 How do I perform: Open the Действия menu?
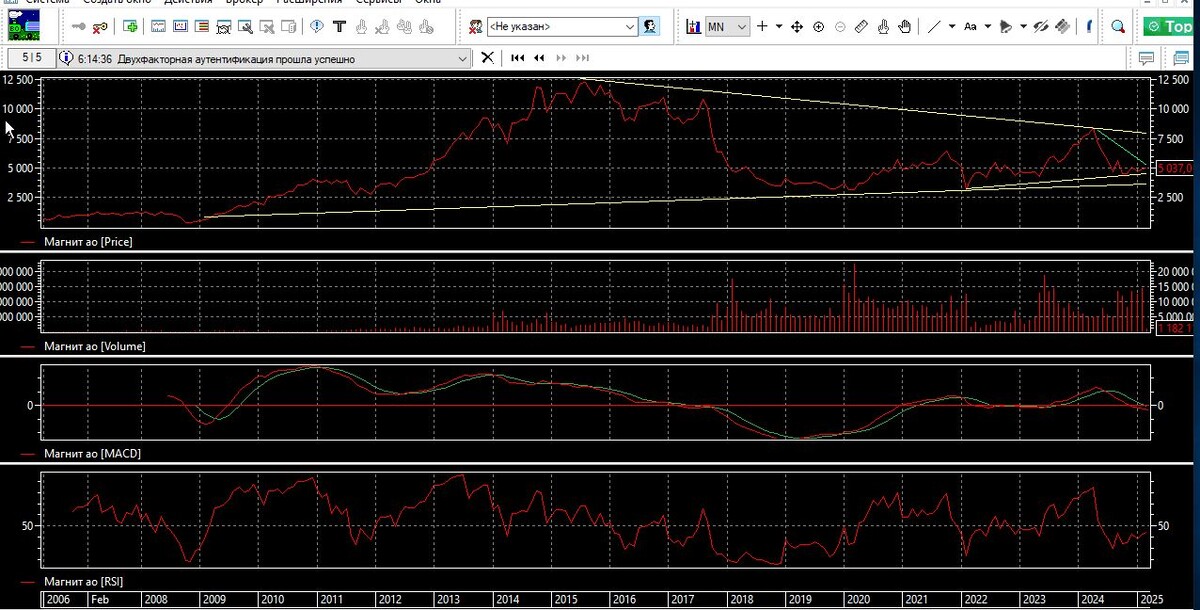point(187,2)
